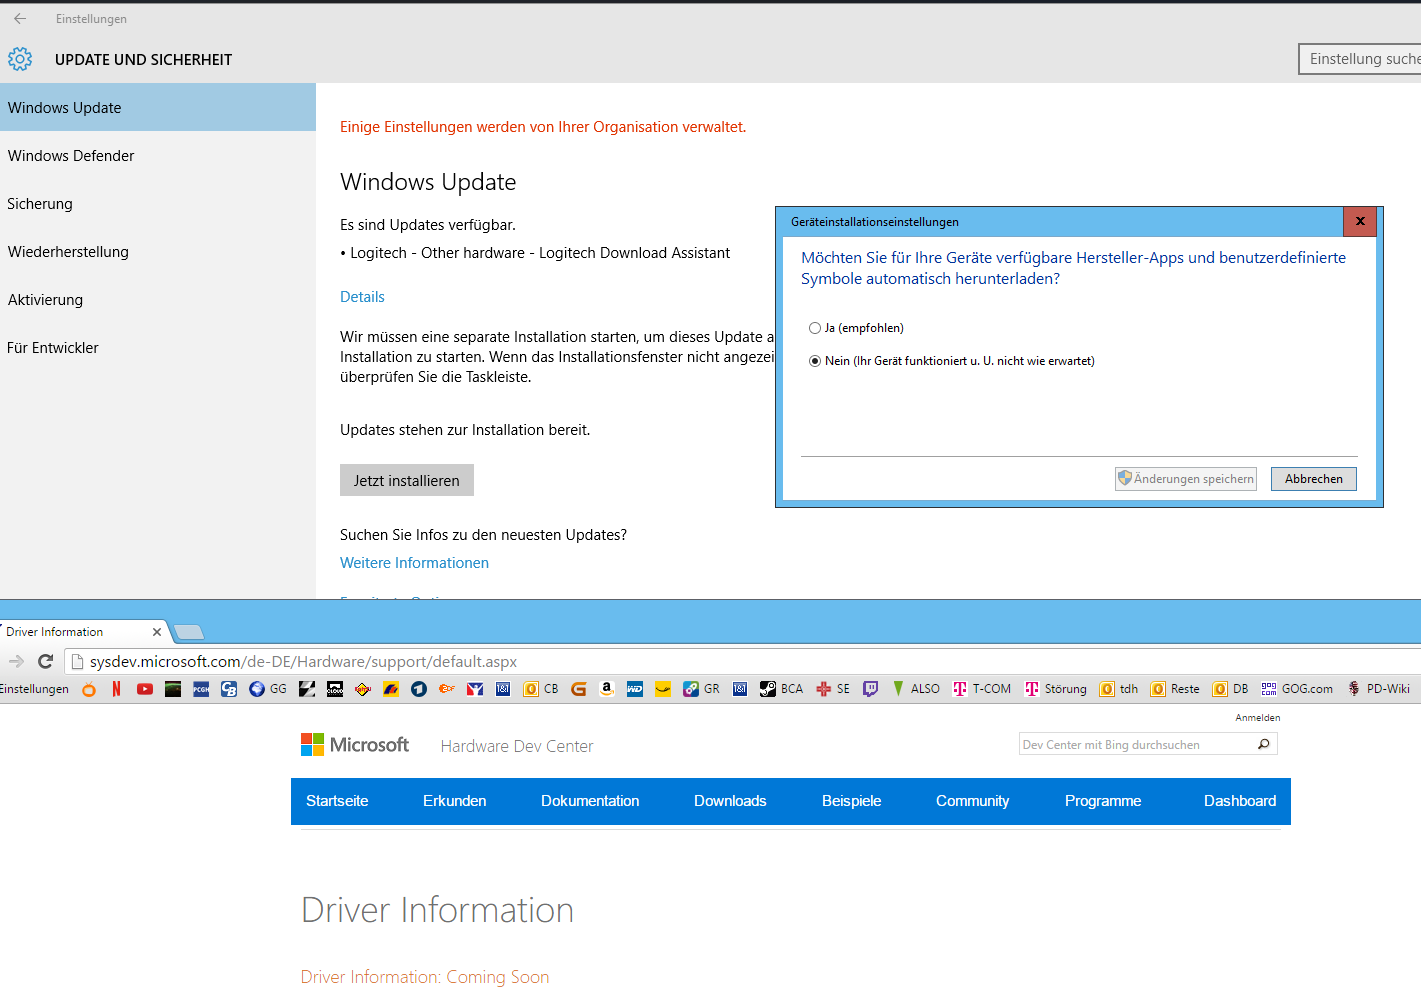Viewport: 1421px width, 999px height.
Task: Open Community in the Dev Center menu
Action: pyautogui.click(x=972, y=801)
